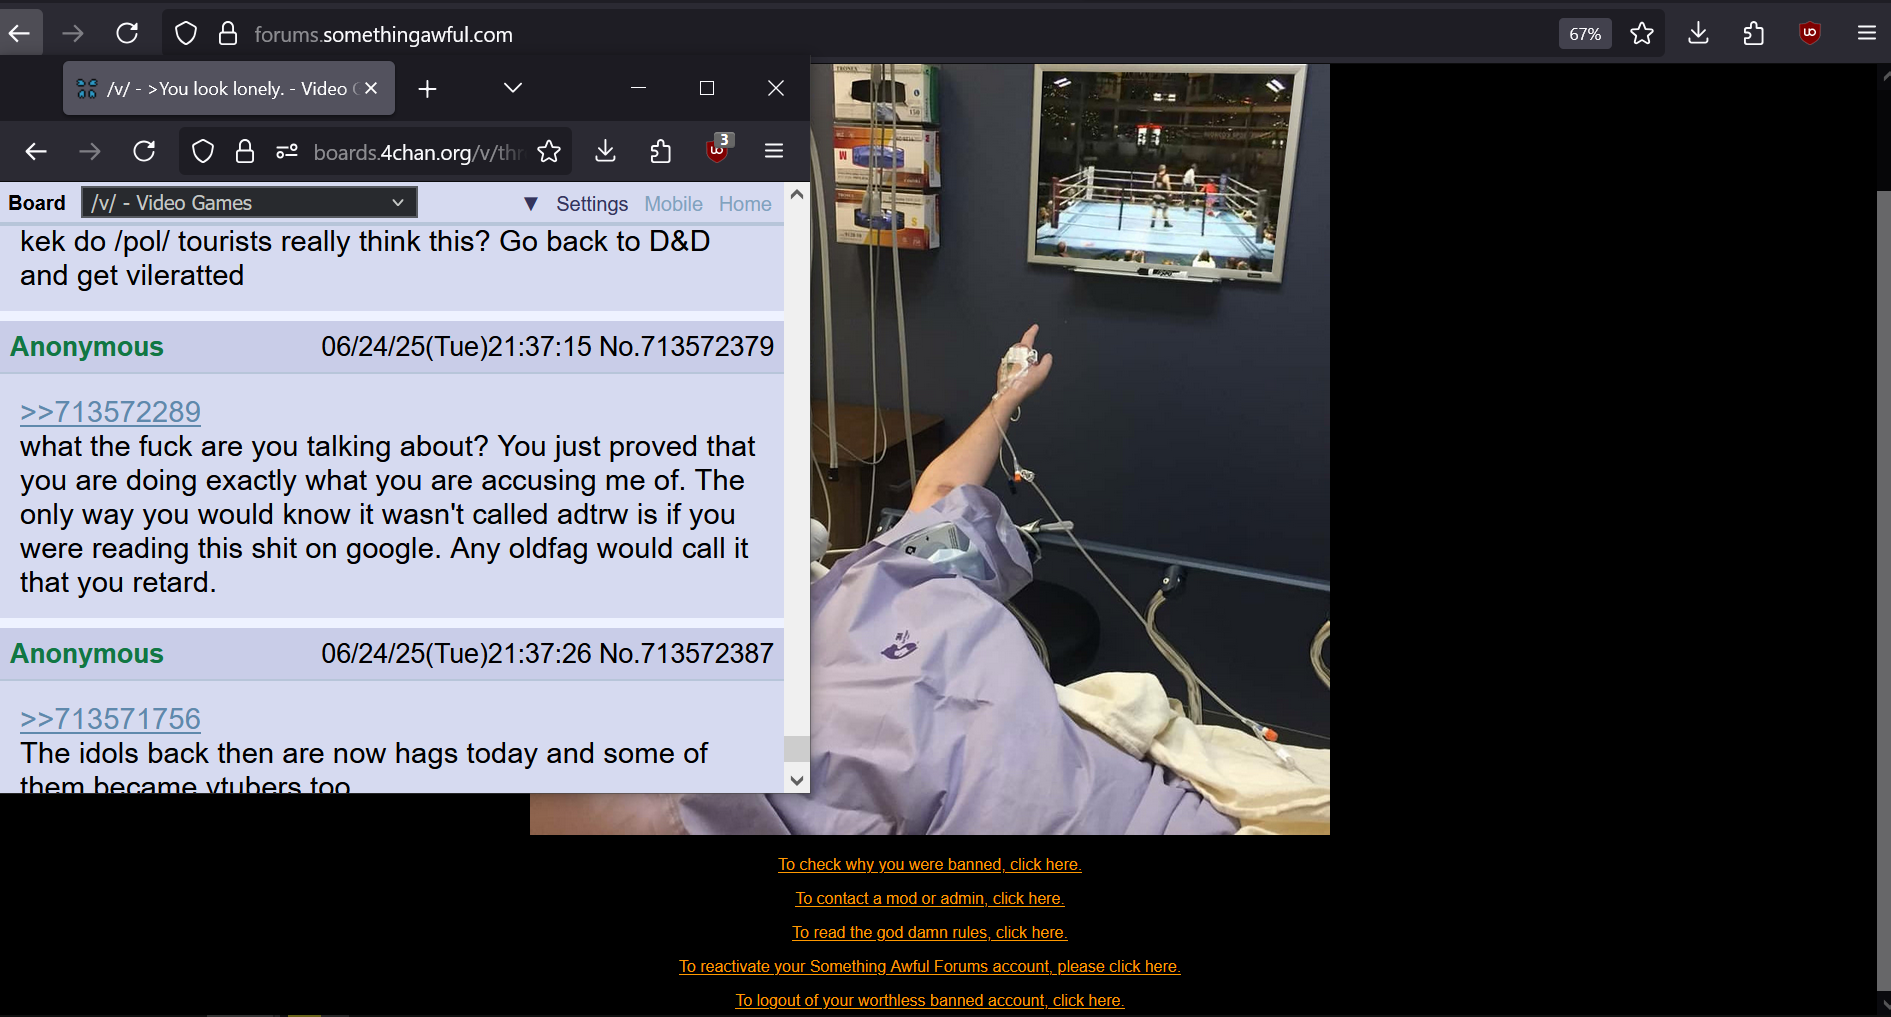Click padlock icon in 4chan window

[x=245, y=151]
